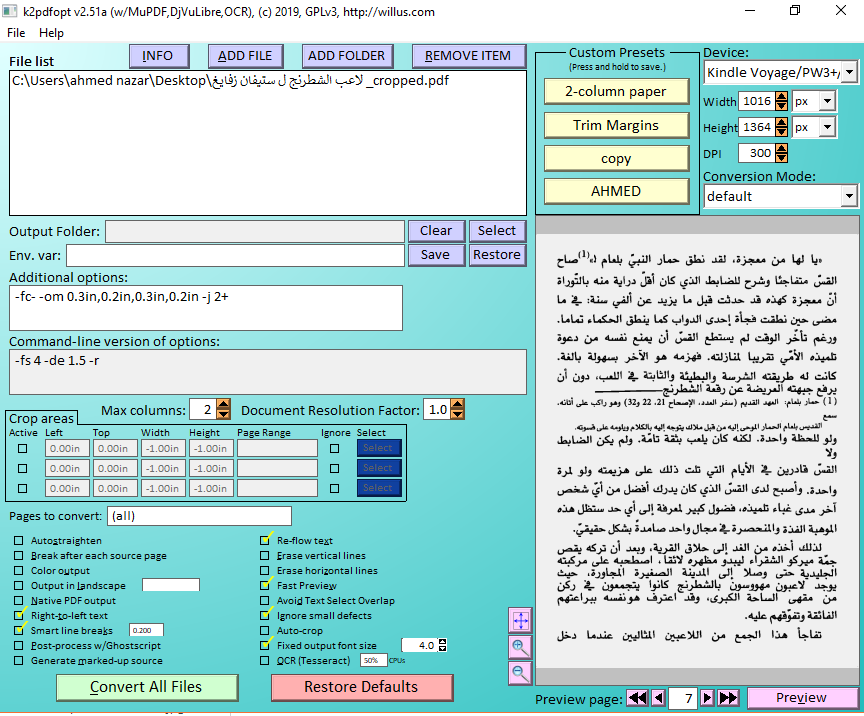Viewport: 864px width, 716px height.
Task: Toggle Ignore for first crop area
Action: point(334,449)
